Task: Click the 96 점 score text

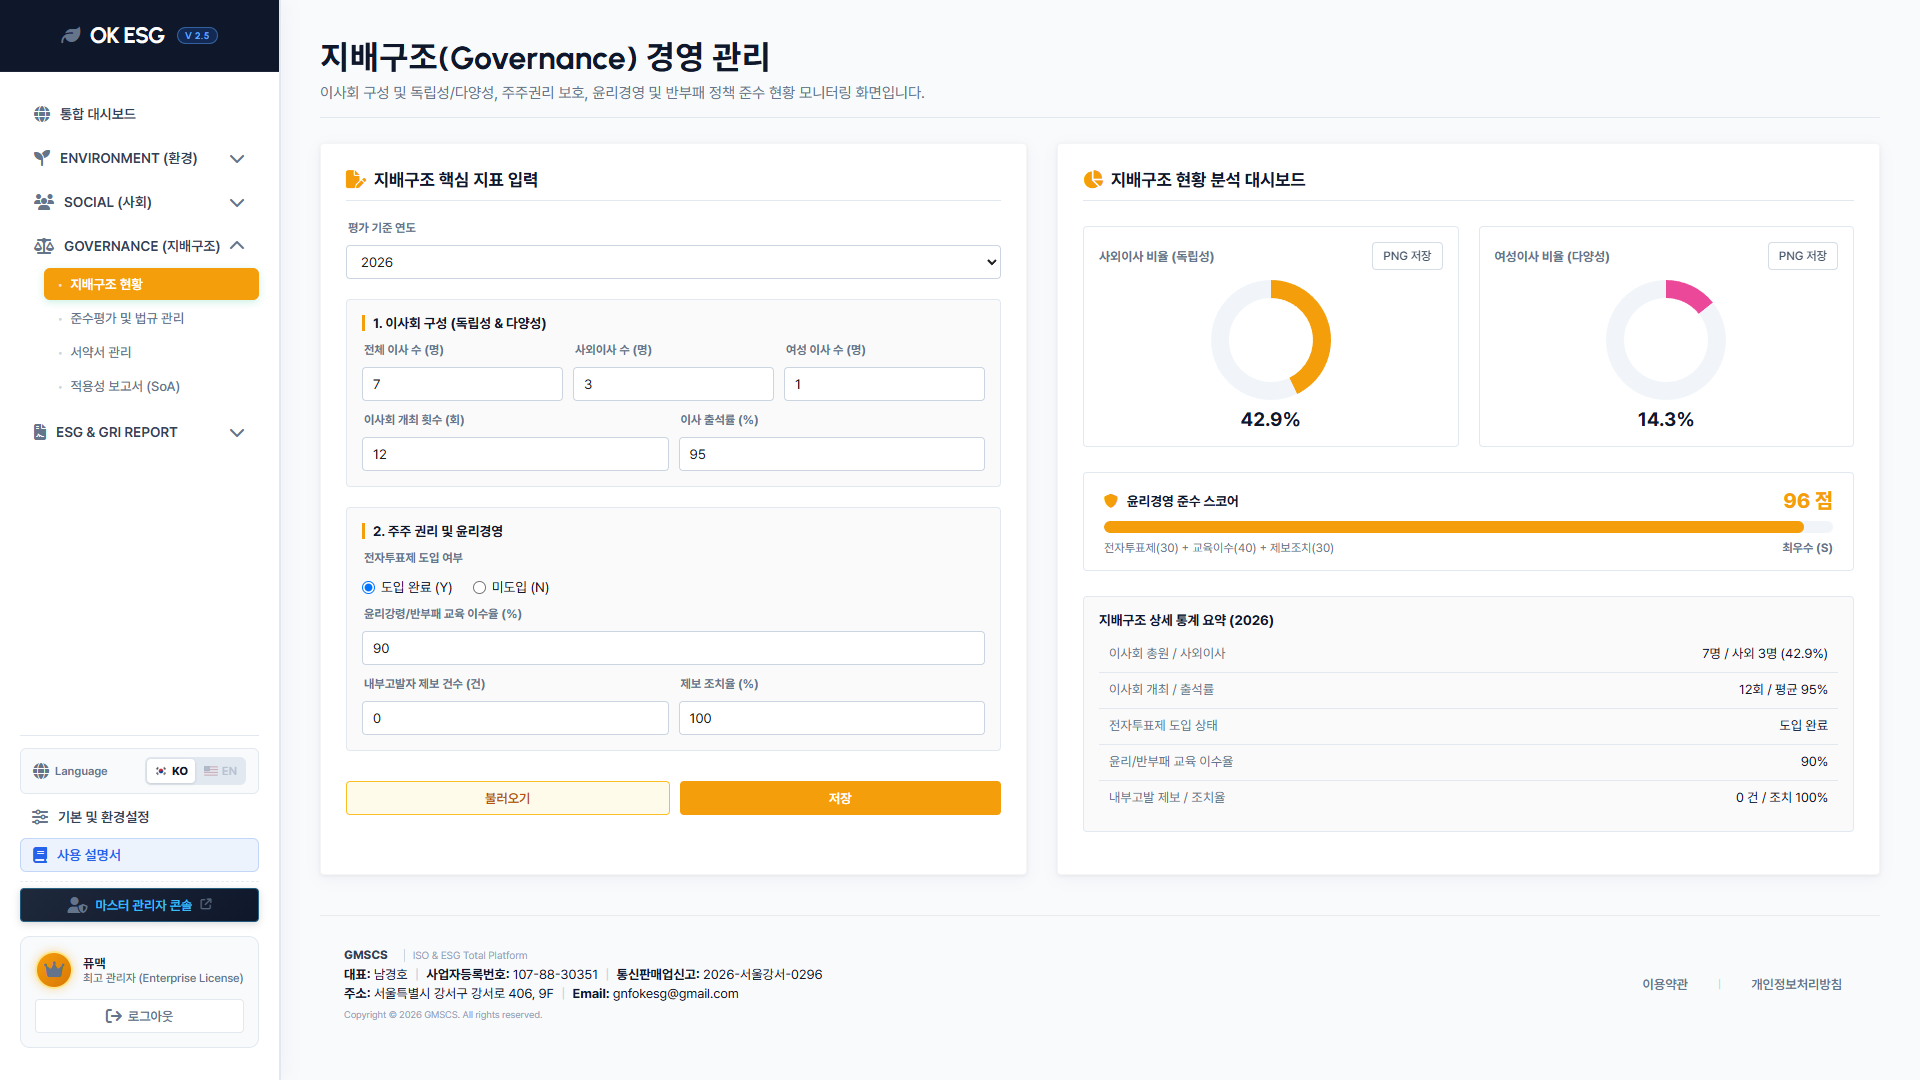Action: [x=1808, y=501]
